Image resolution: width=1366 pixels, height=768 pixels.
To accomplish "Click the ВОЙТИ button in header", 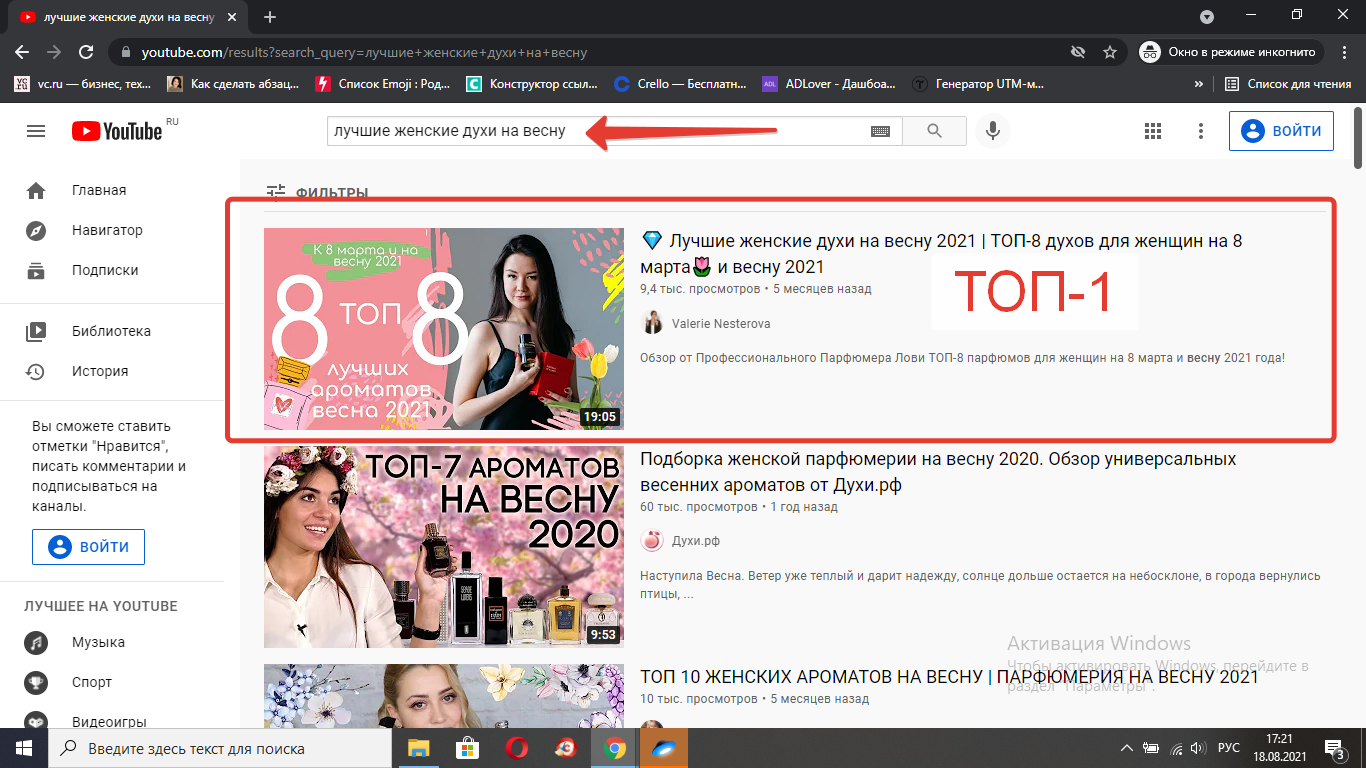I will point(1281,131).
